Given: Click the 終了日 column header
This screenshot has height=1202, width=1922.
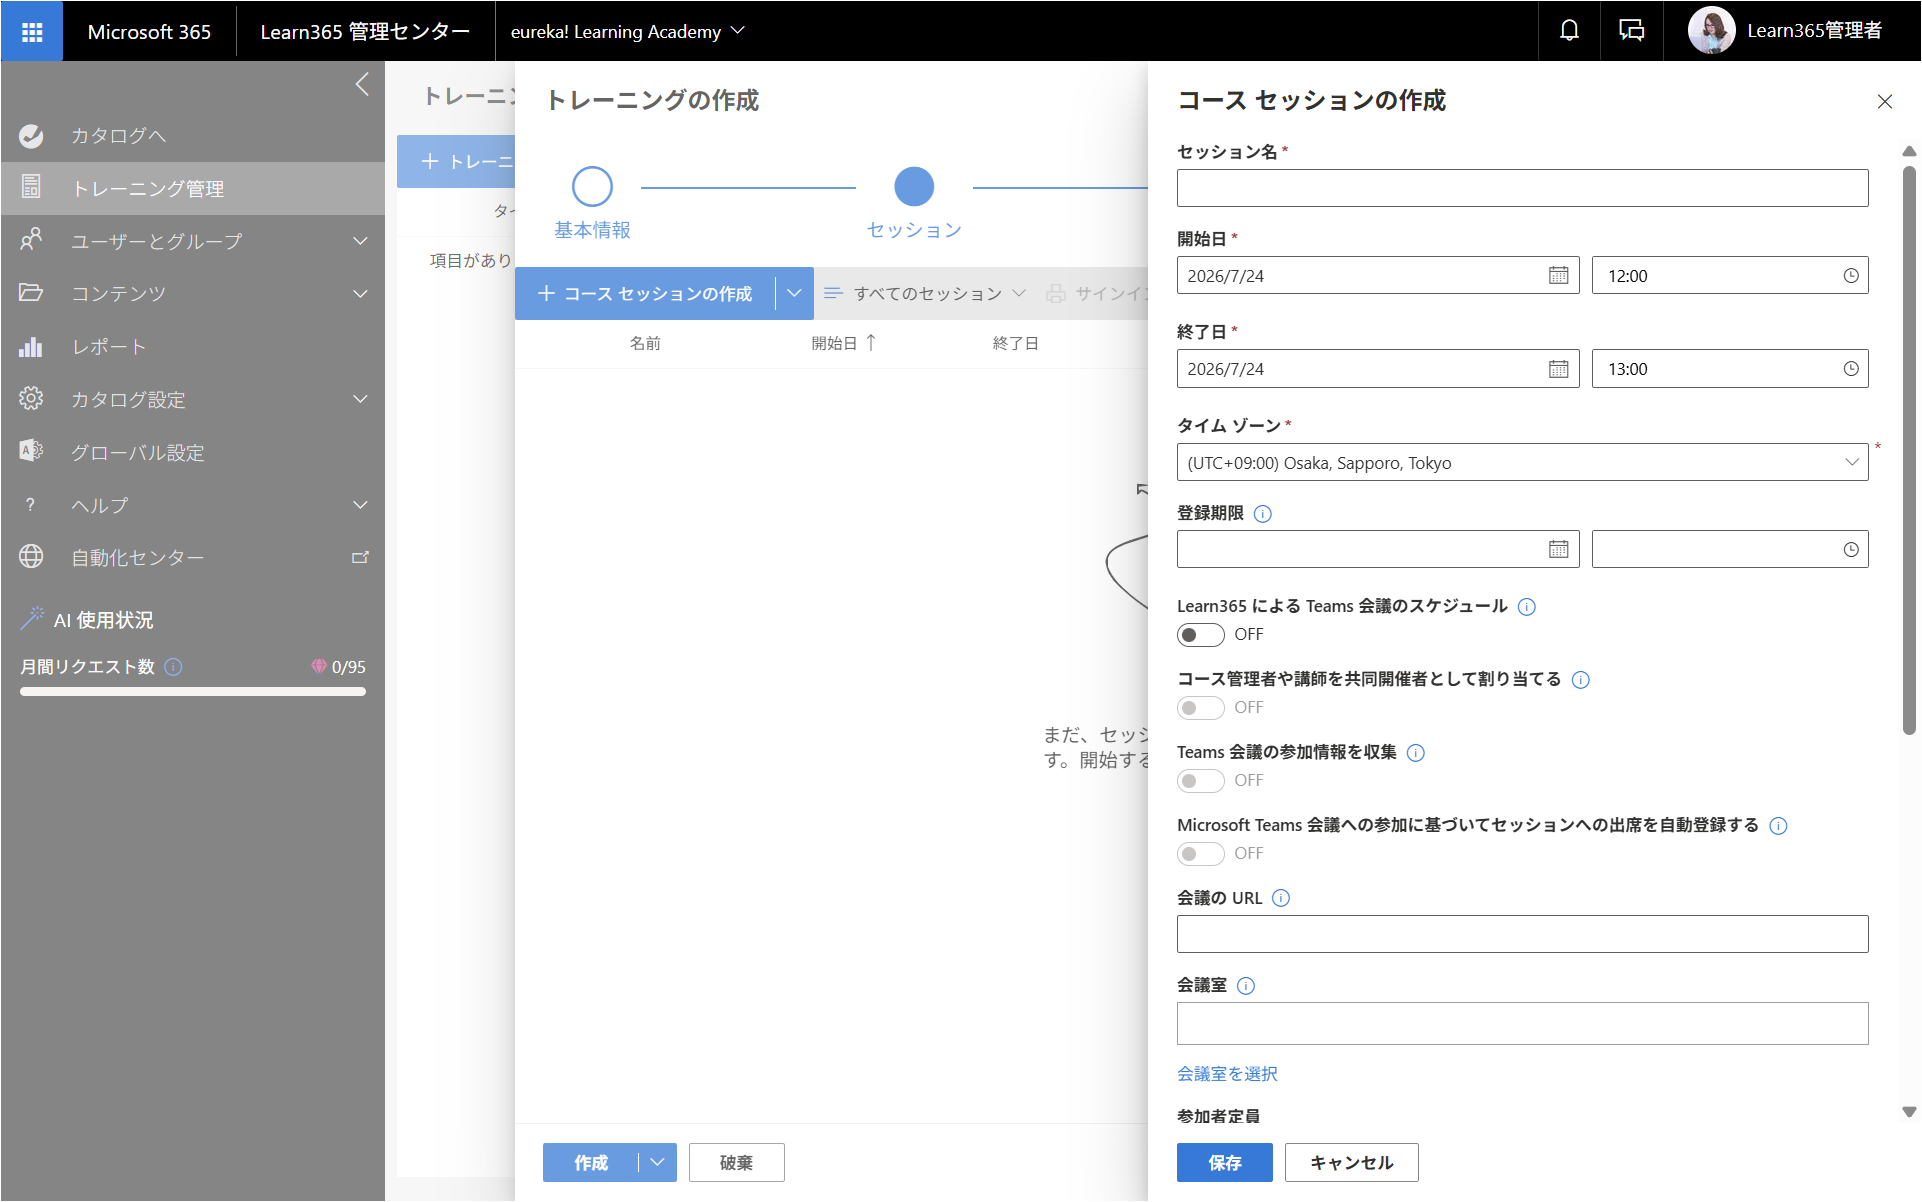Looking at the screenshot, I should coord(1015,343).
